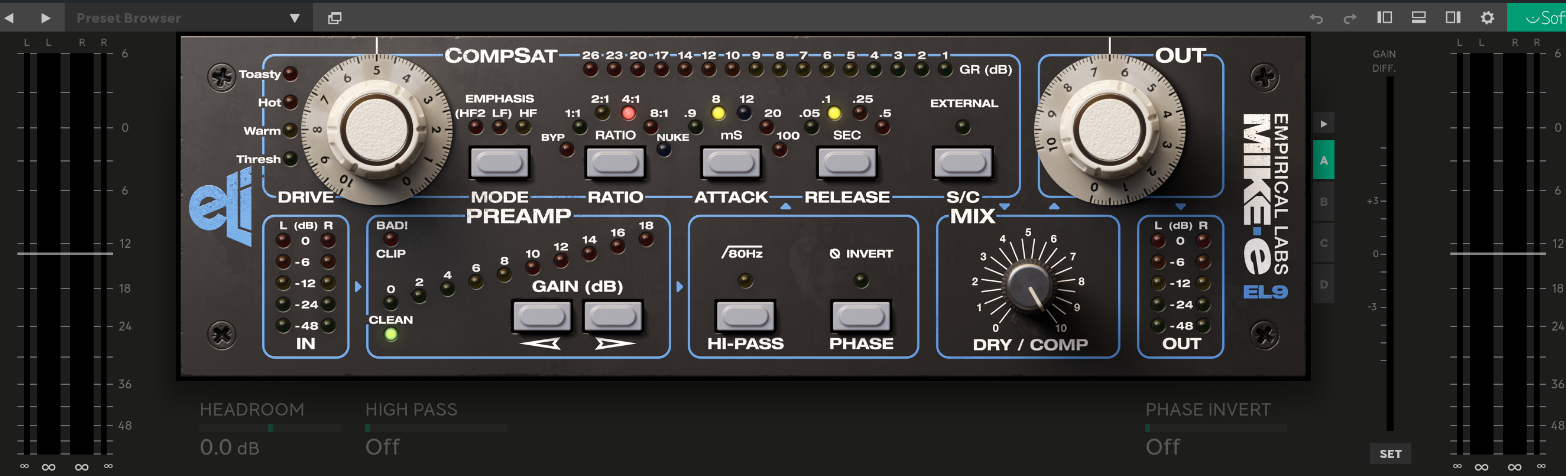Select the A preset slot
The height and width of the screenshot is (476, 1566).
point(1324,160)
